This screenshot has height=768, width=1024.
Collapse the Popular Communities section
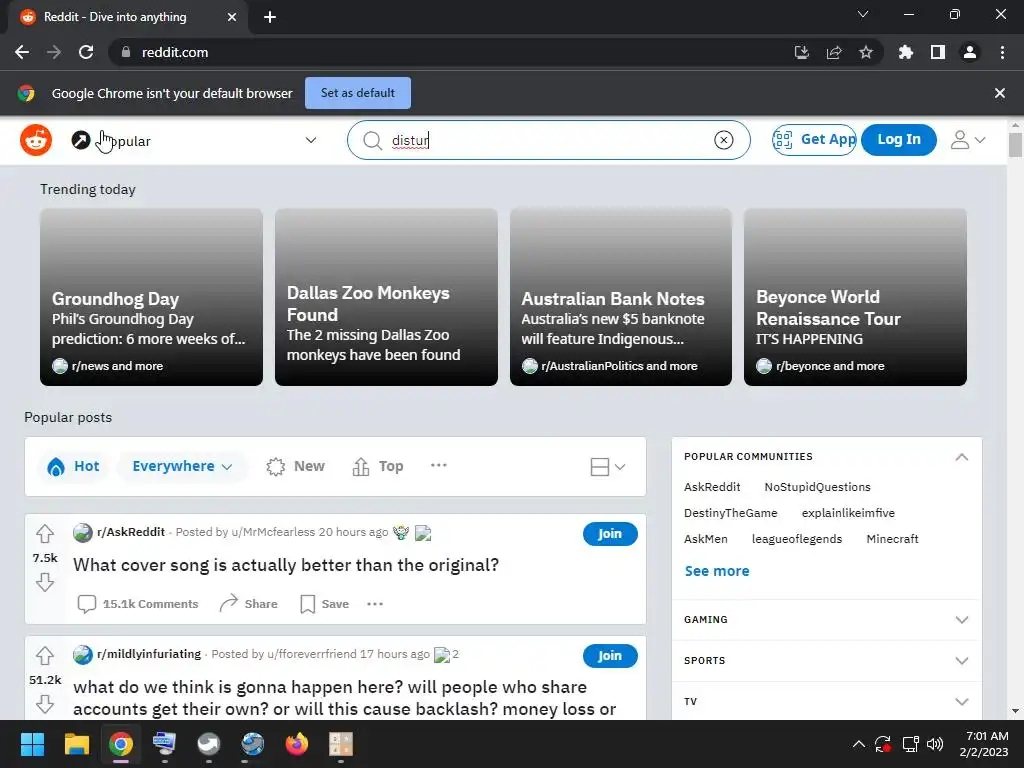point(961,456)
